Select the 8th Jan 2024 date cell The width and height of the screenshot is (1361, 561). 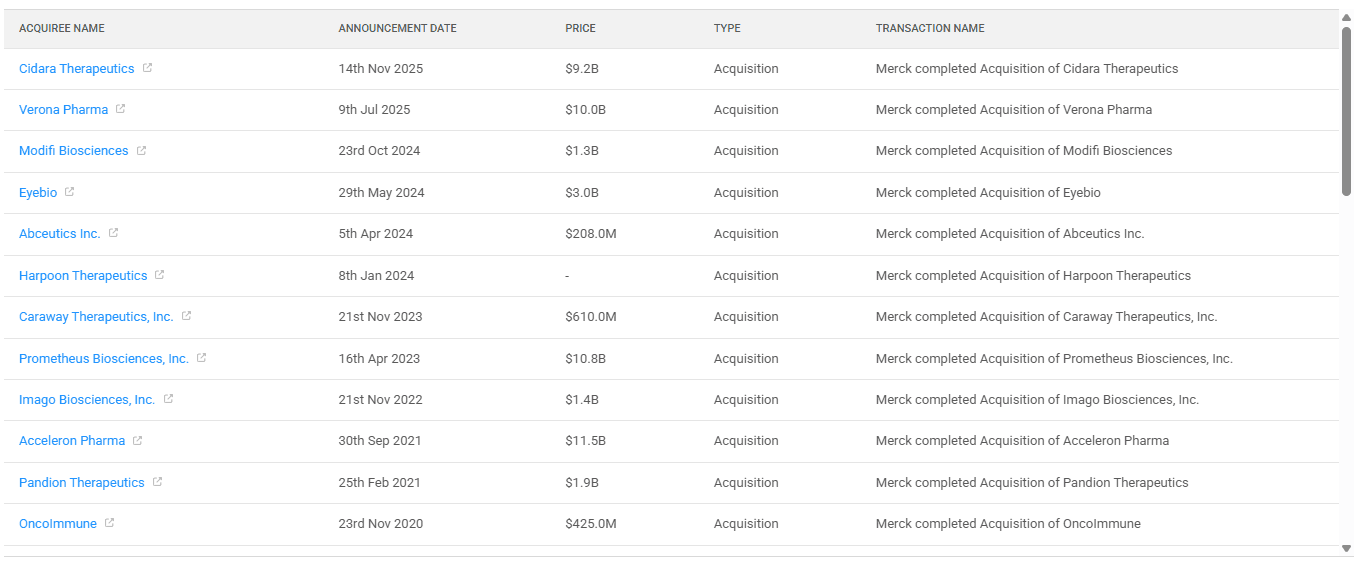pyautogui.click(x=376, y=276)
